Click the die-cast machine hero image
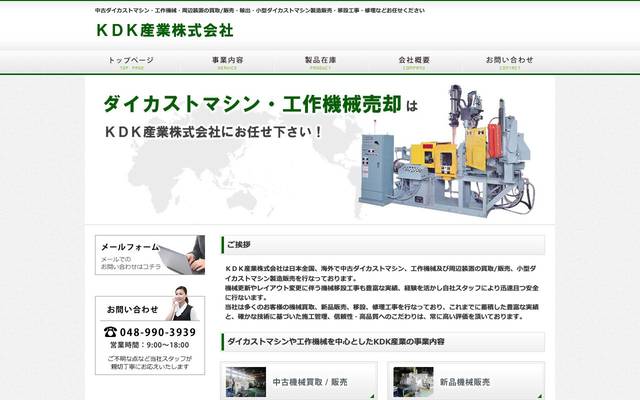The width and height of the screenshot is (640, 400). pyautogui.click(x=447, y=151)
